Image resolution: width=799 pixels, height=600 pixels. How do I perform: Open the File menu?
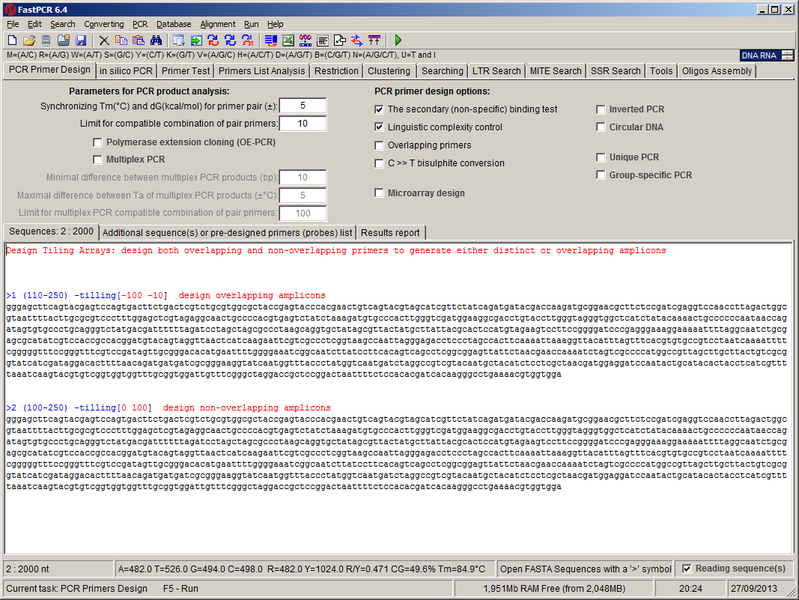tap(13, 24)
